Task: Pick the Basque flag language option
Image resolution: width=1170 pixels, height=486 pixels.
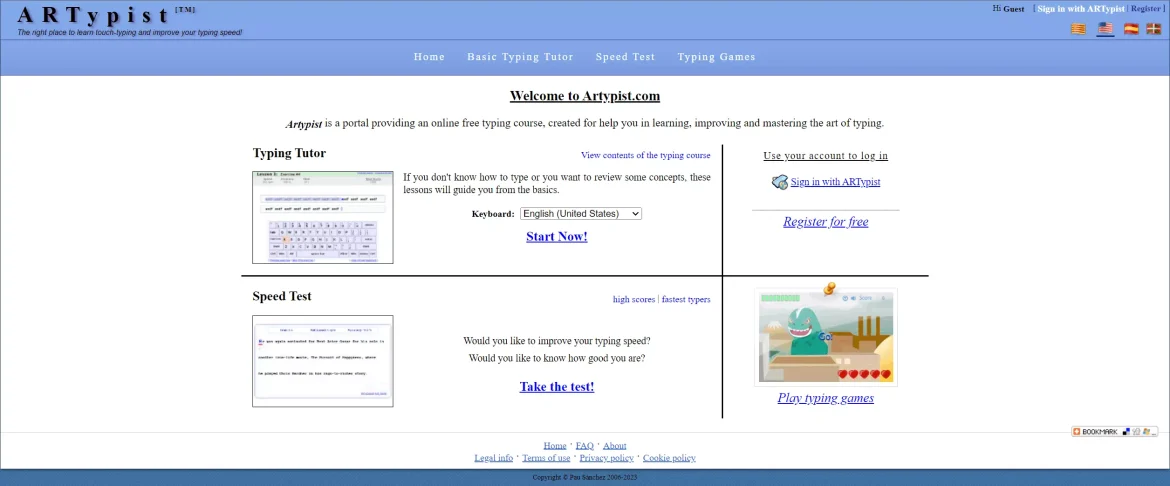Action: (x=1154, y=29)
